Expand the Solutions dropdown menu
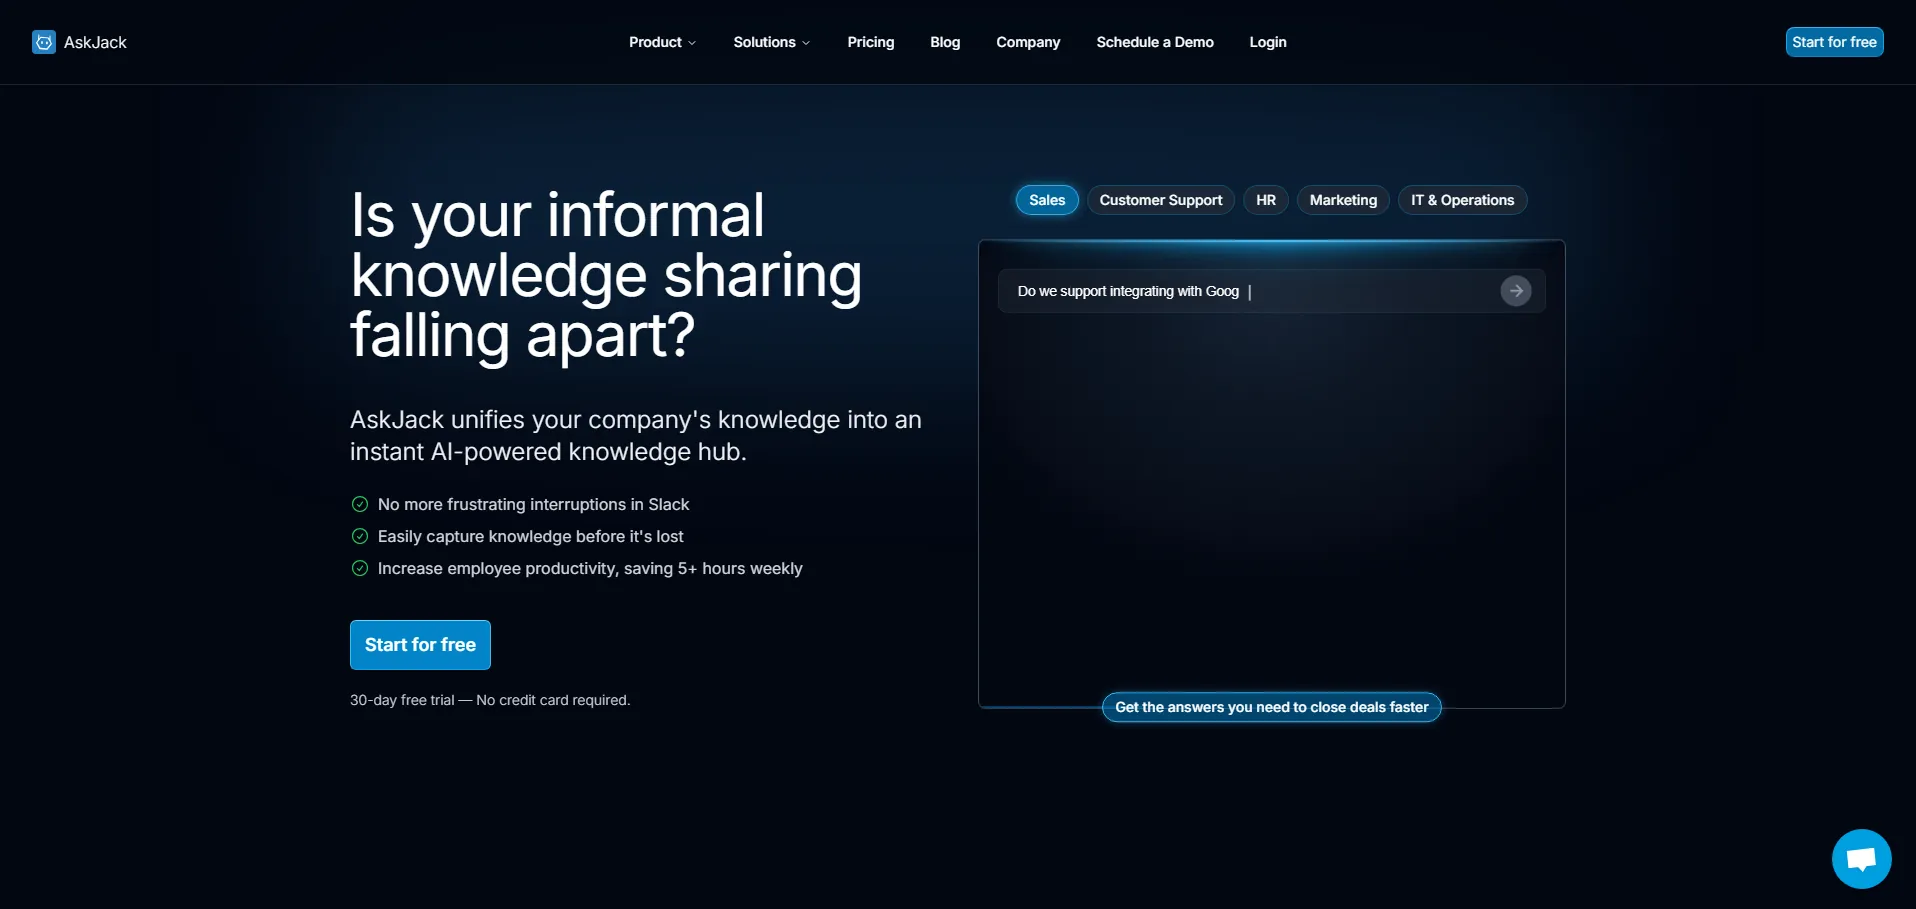This screenshot has width=1916, height=909. click(x=771, y=42)
